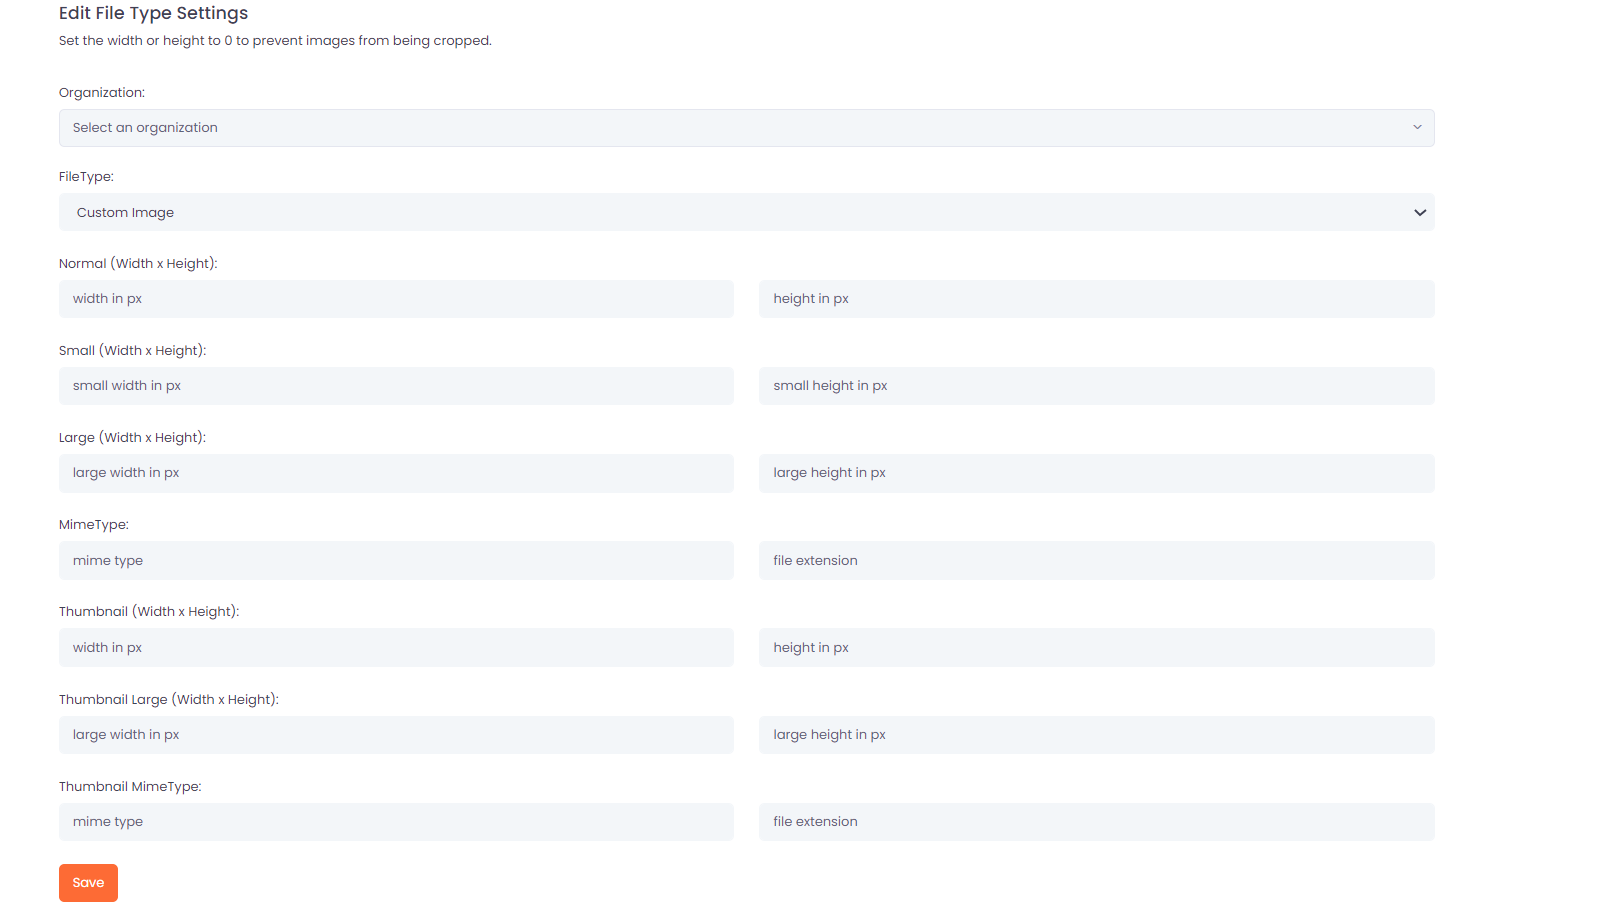
Task: Focus the Thumbnail height in px field
Action: click(x=1096, y=647)
